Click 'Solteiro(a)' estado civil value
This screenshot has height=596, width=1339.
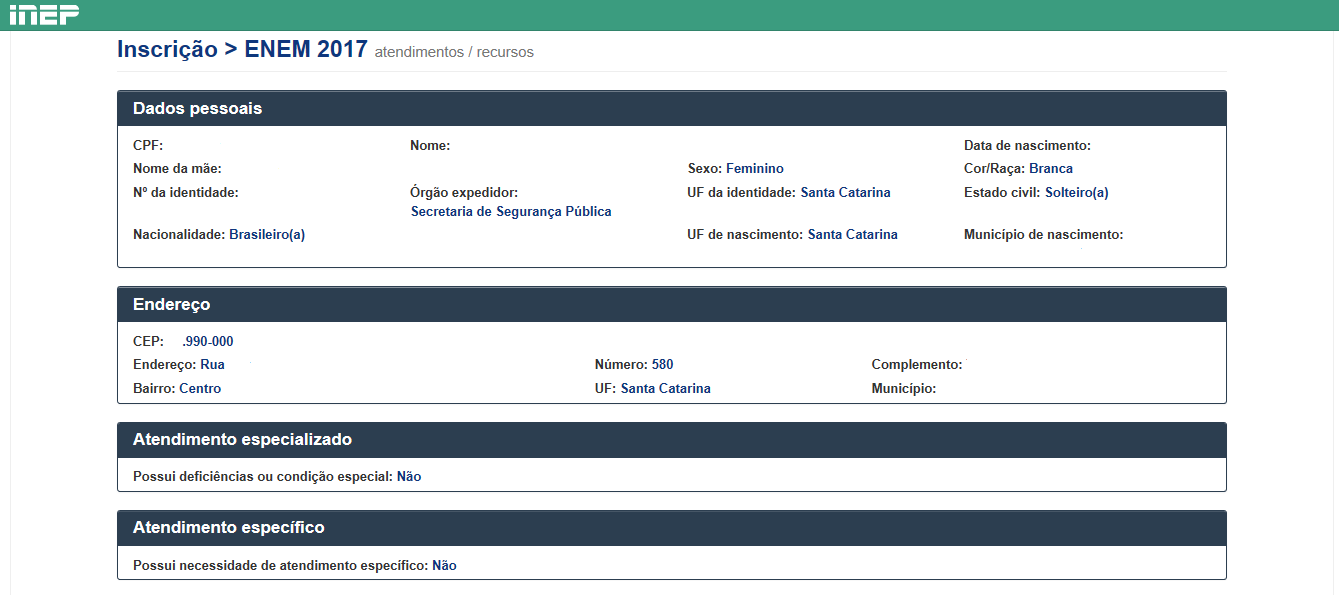tap(1077, 192)
